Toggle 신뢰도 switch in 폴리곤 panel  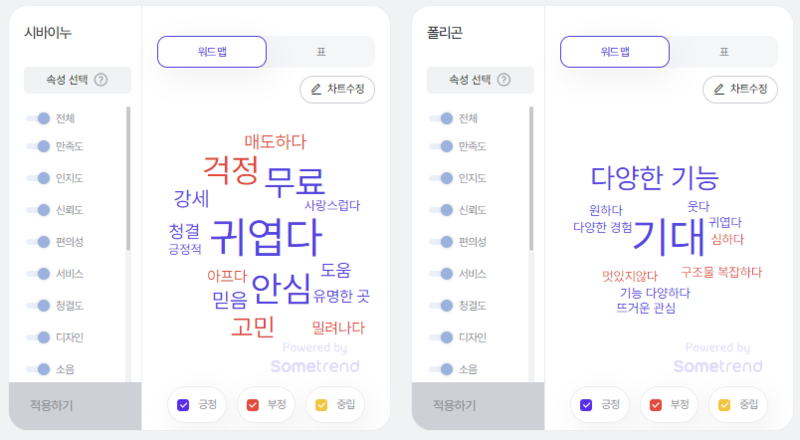point(442,210)
